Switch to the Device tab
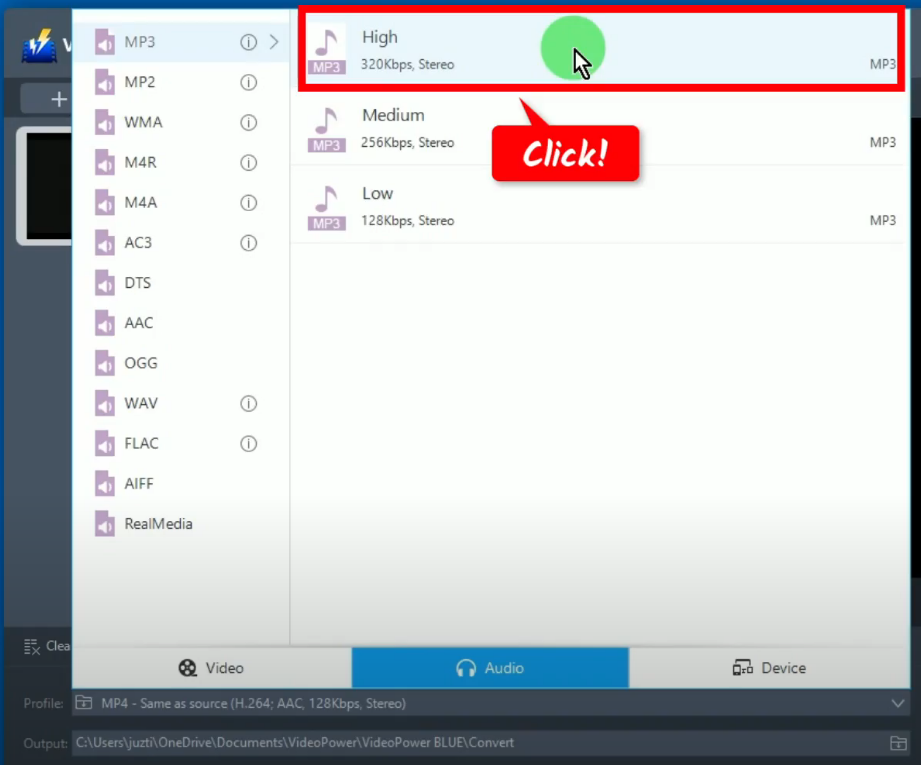The width and height of the screenshot is (921, 765). (770, 667)
